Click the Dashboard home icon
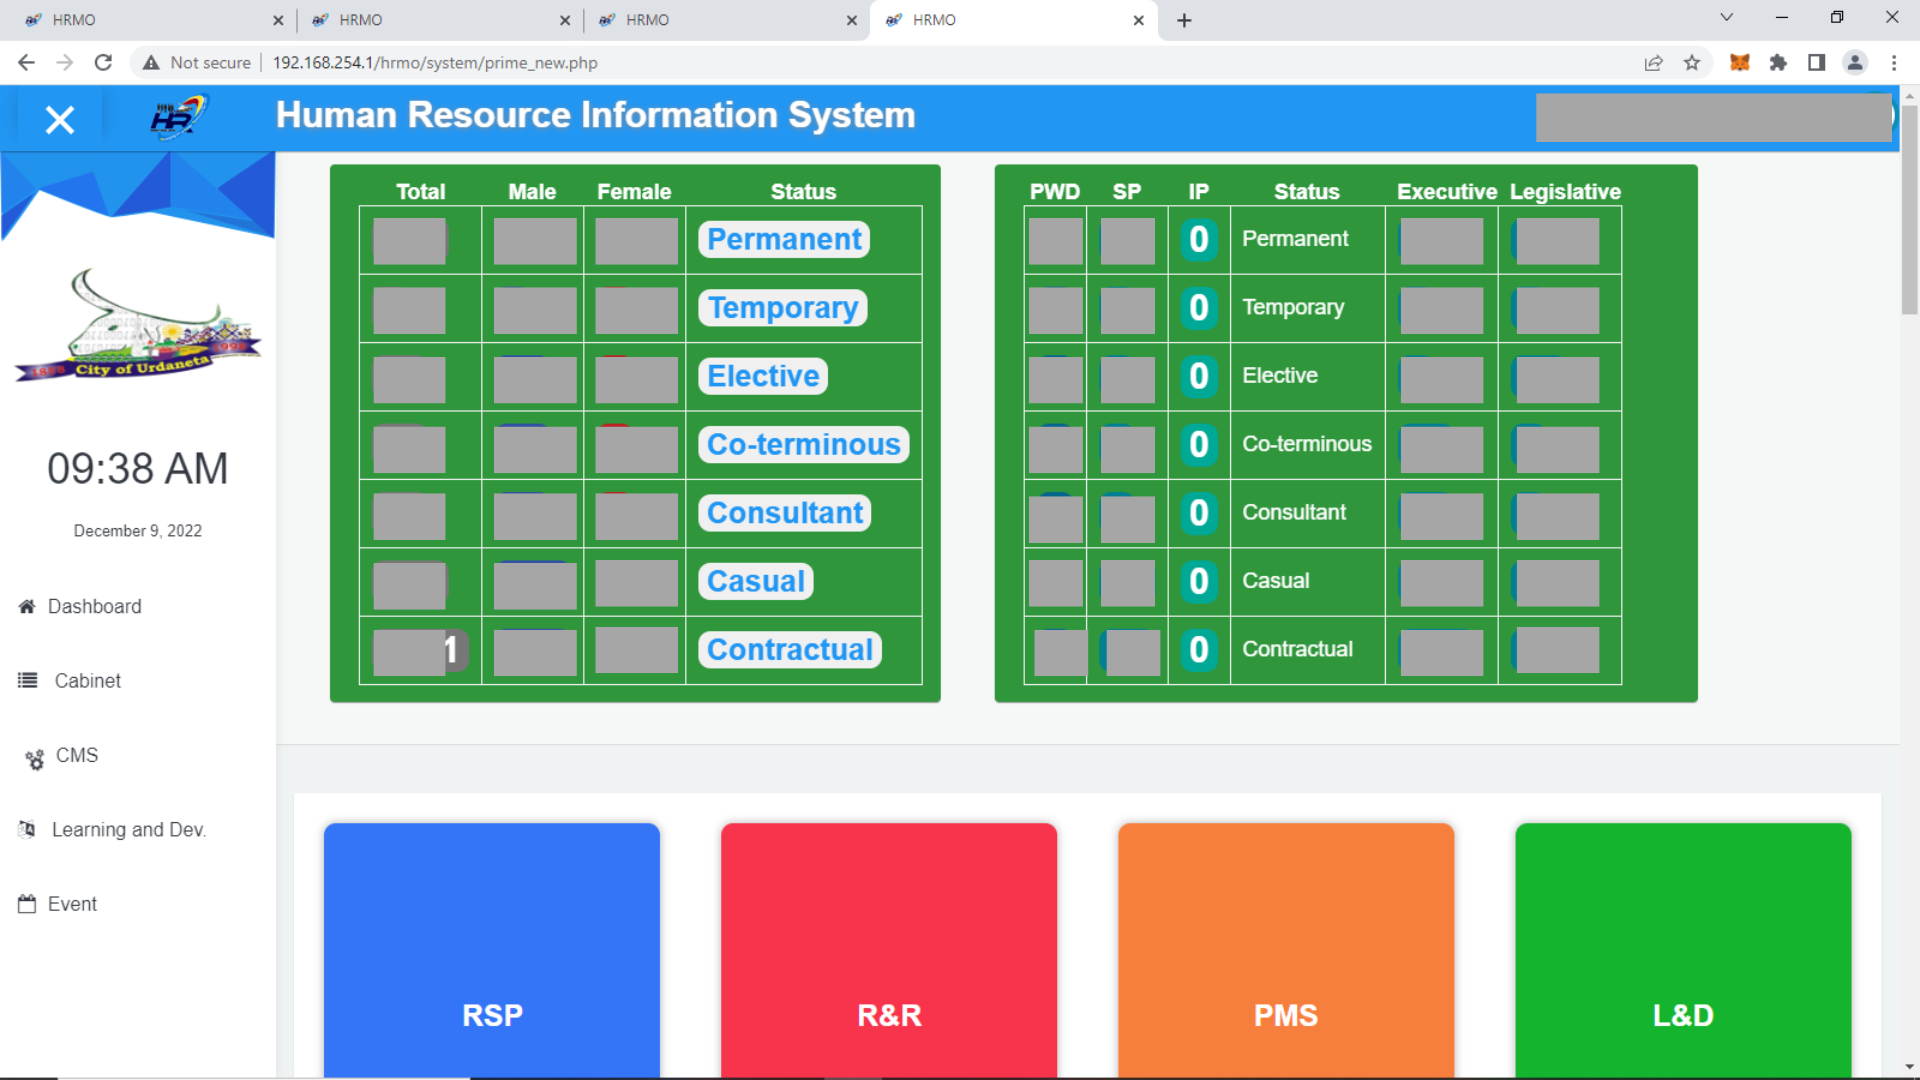 (27, 607)
